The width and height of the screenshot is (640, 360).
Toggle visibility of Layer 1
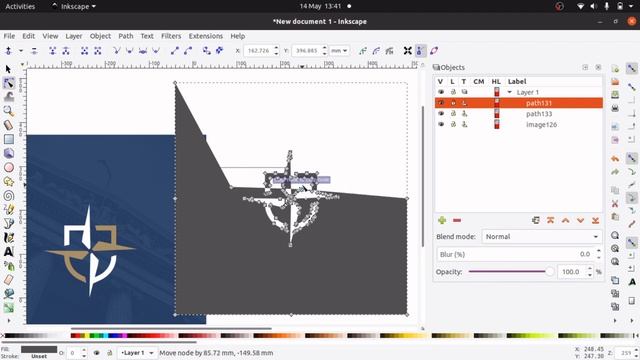click(x=441, y=92)
